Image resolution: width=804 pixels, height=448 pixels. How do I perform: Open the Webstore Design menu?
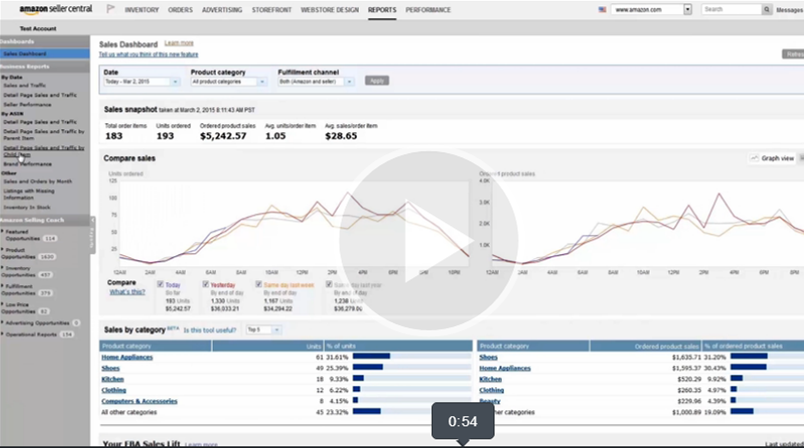(x=330, y=10)
